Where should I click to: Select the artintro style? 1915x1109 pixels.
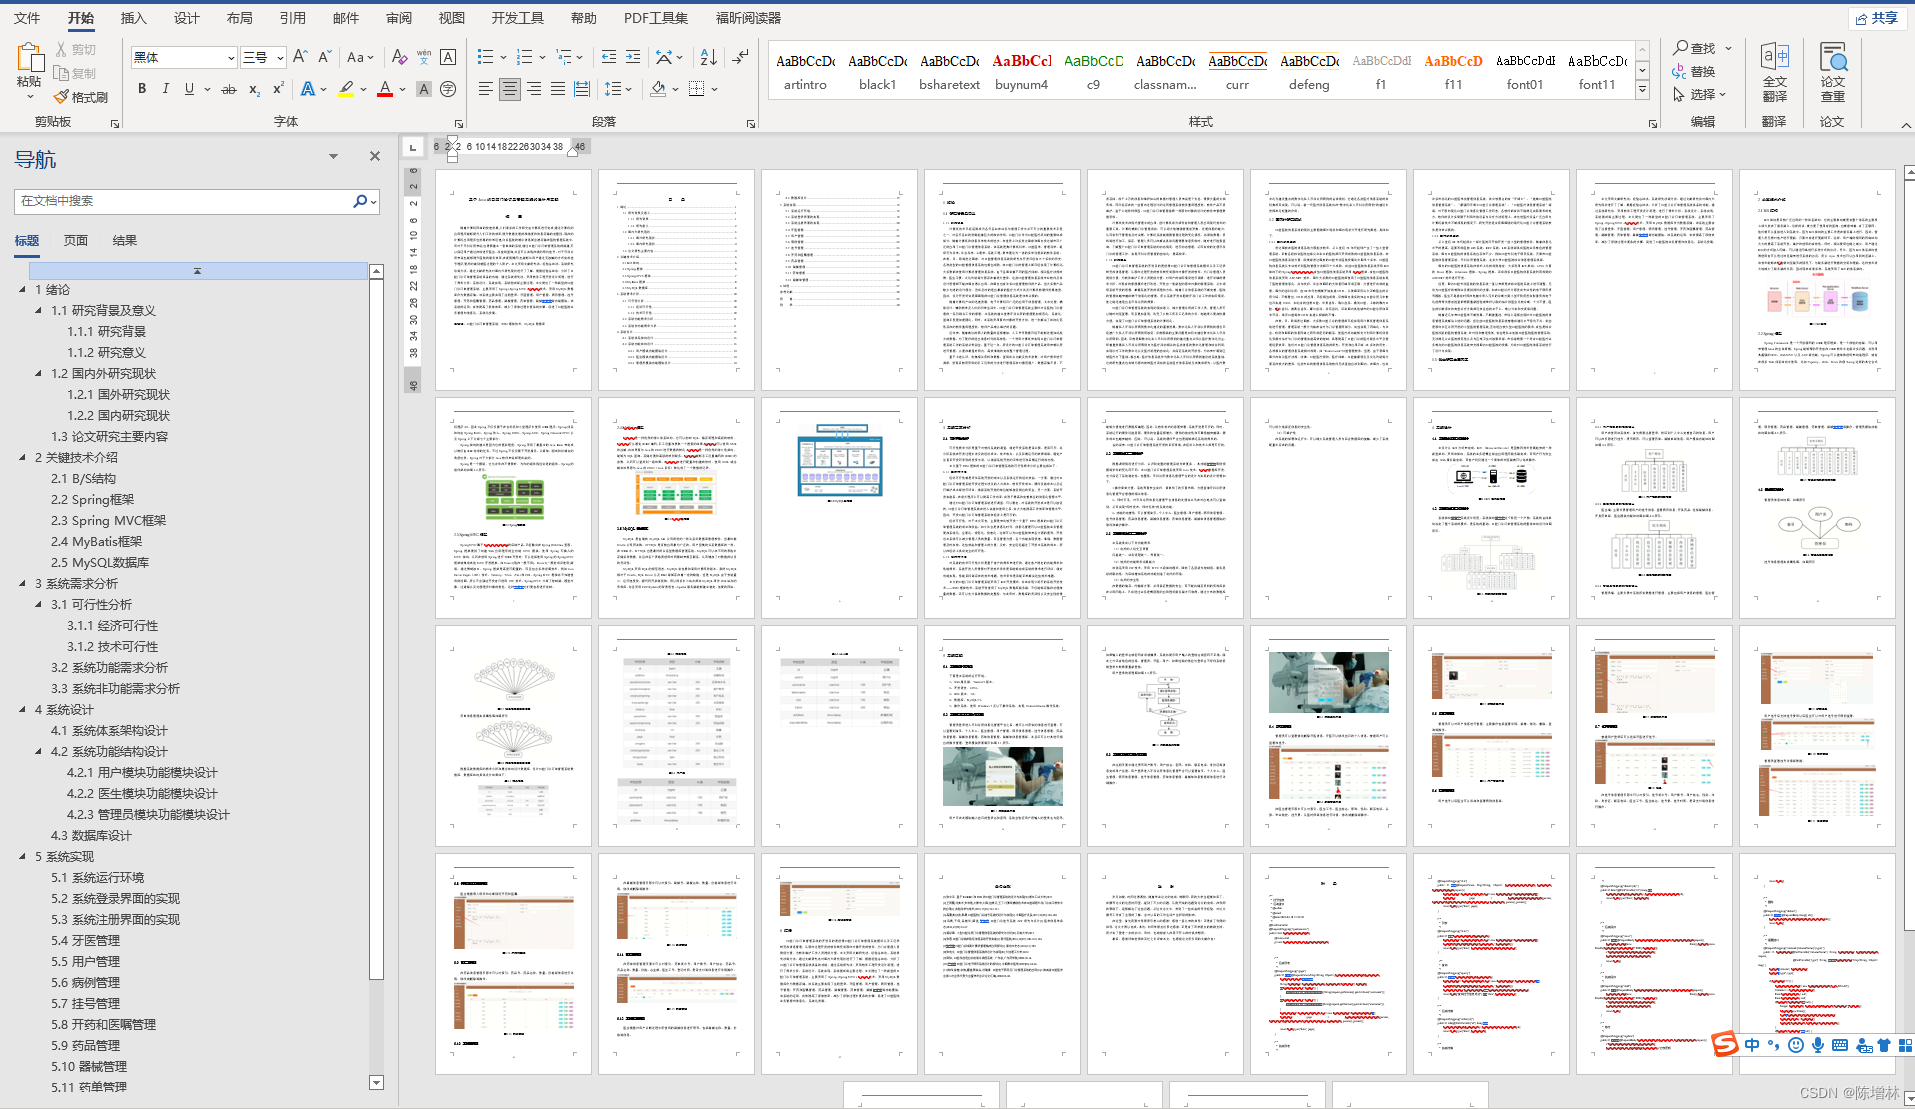pyautogui.click(x=805, y=71)
